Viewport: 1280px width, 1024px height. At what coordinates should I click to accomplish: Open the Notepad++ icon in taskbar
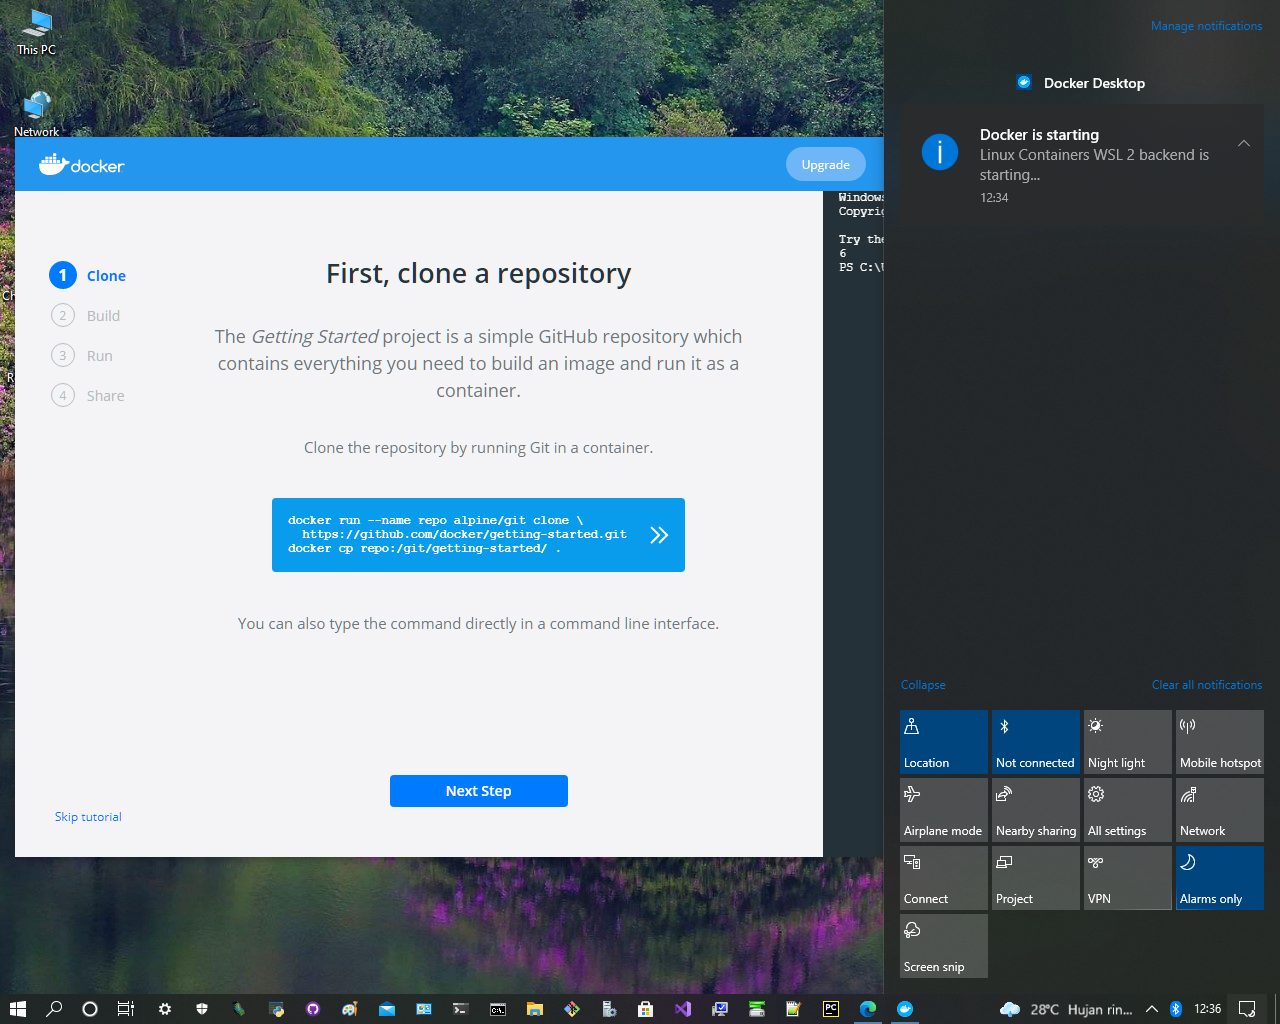coord(794,1009)
